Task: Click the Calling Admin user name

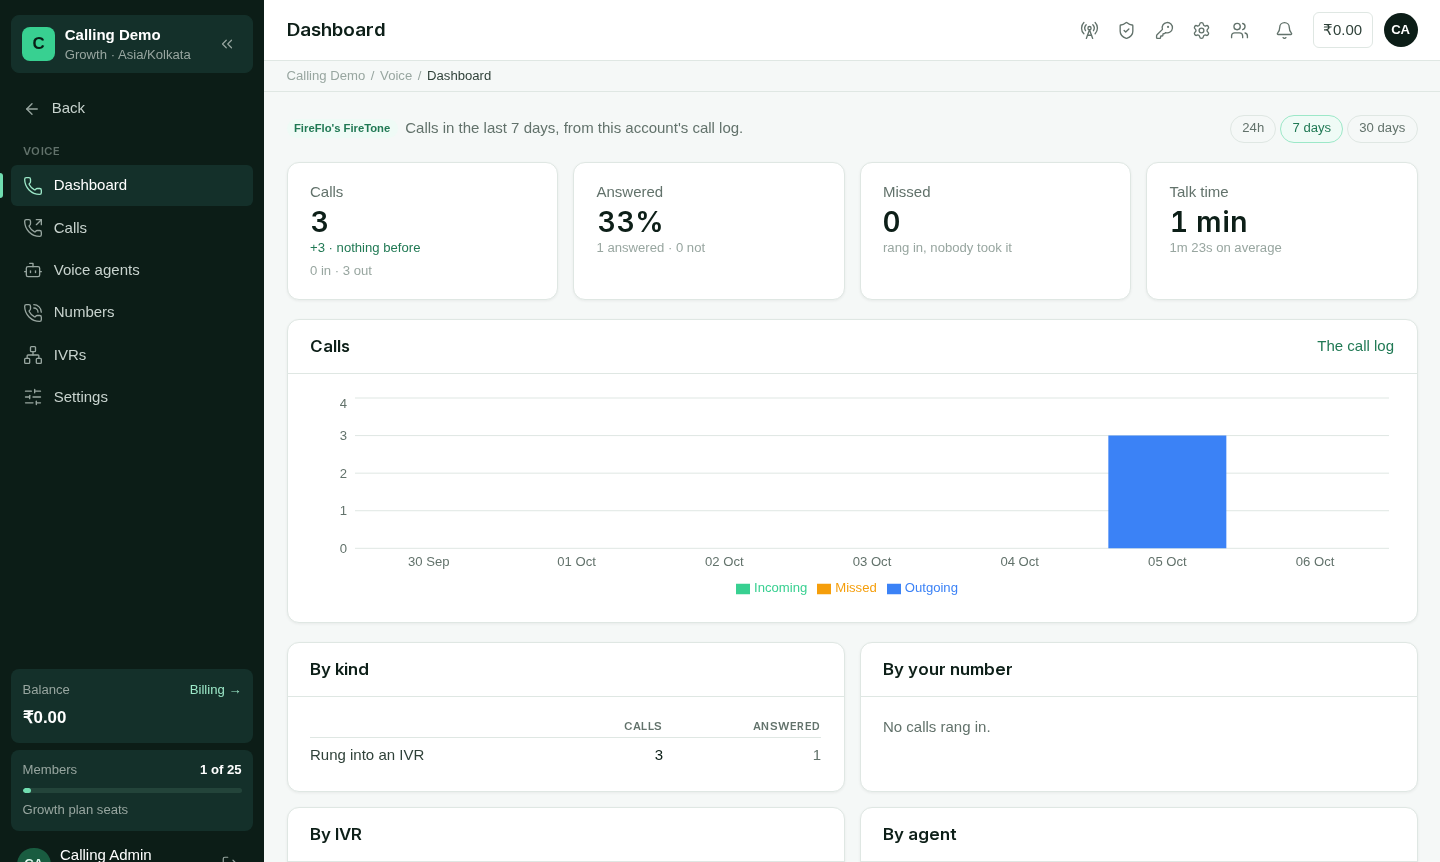Action: (x=106, y=854)
